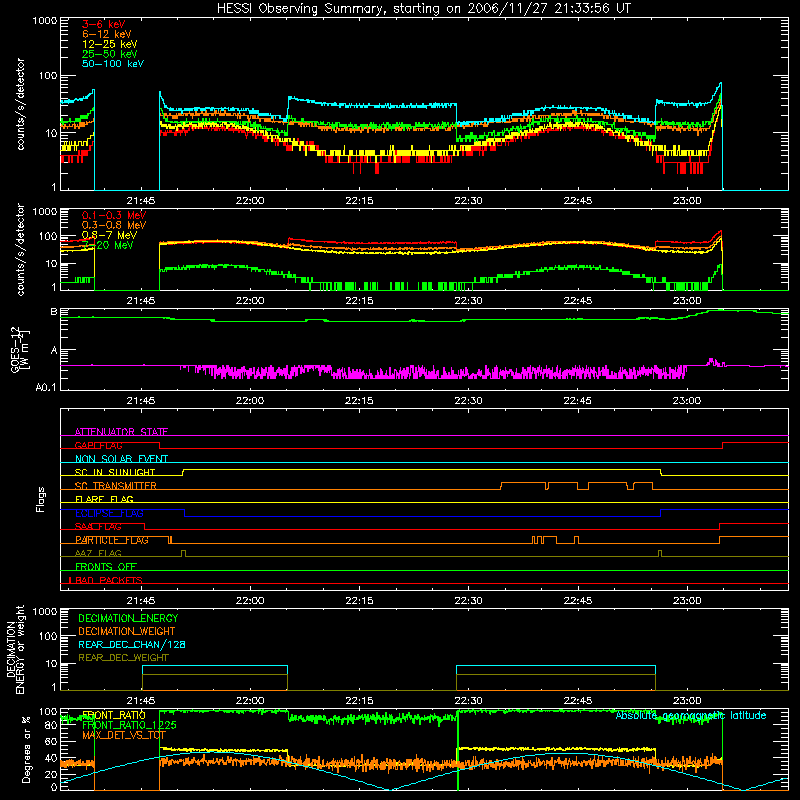Click the 22:00 tick under top plot
Screen dimensions: 800x800
pos(250,201)
